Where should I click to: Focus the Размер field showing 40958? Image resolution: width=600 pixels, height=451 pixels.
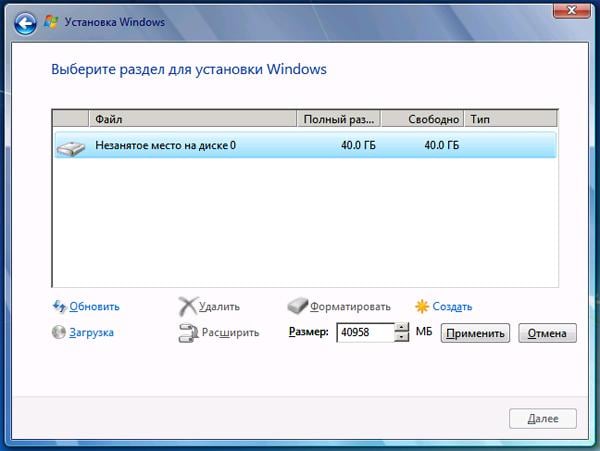coord(365,332)
